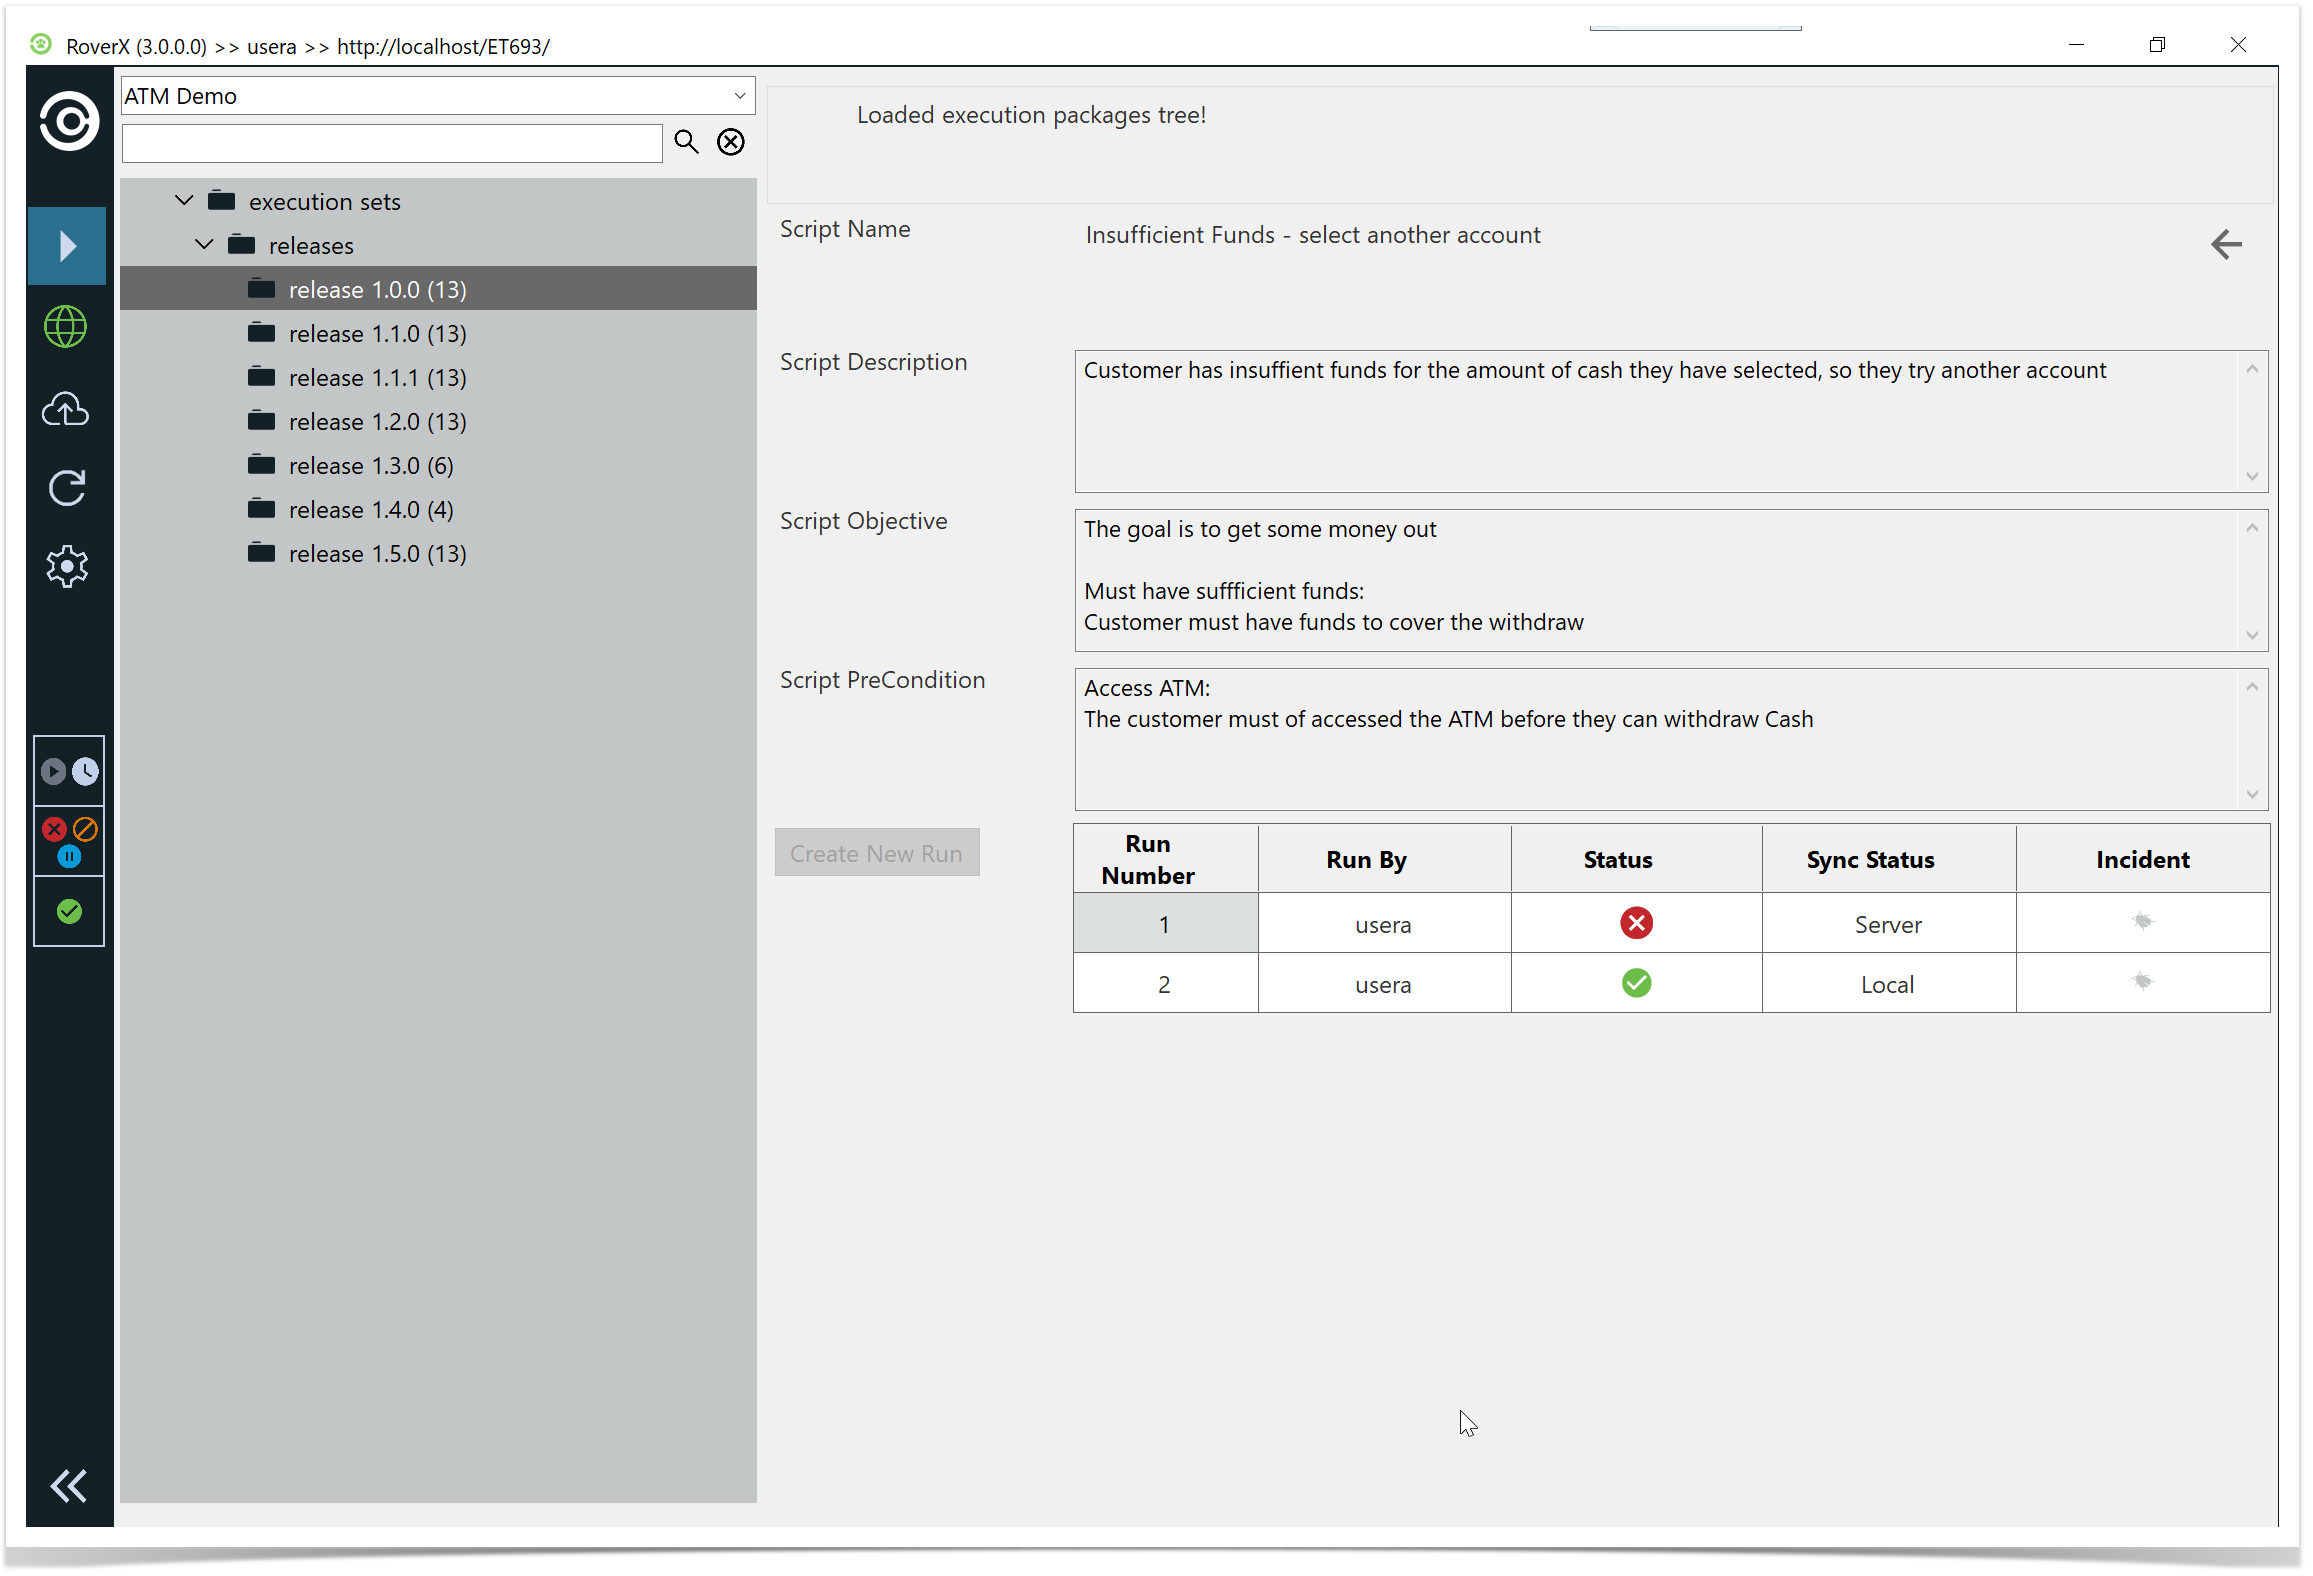Select release 1.5.0 (13) folder
This screenshot has width=2313, height=1576.
click(377, 554)
